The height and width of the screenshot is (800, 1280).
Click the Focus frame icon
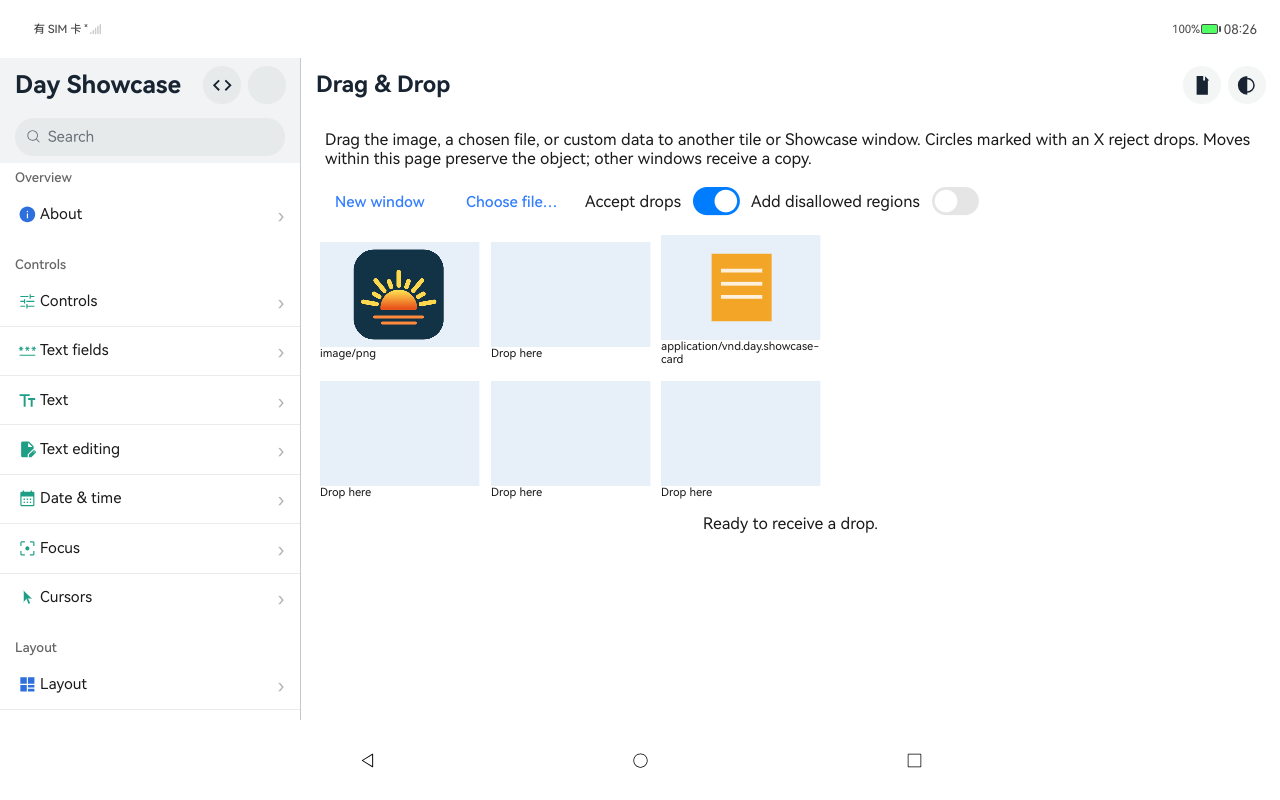[x=27, y=548]
